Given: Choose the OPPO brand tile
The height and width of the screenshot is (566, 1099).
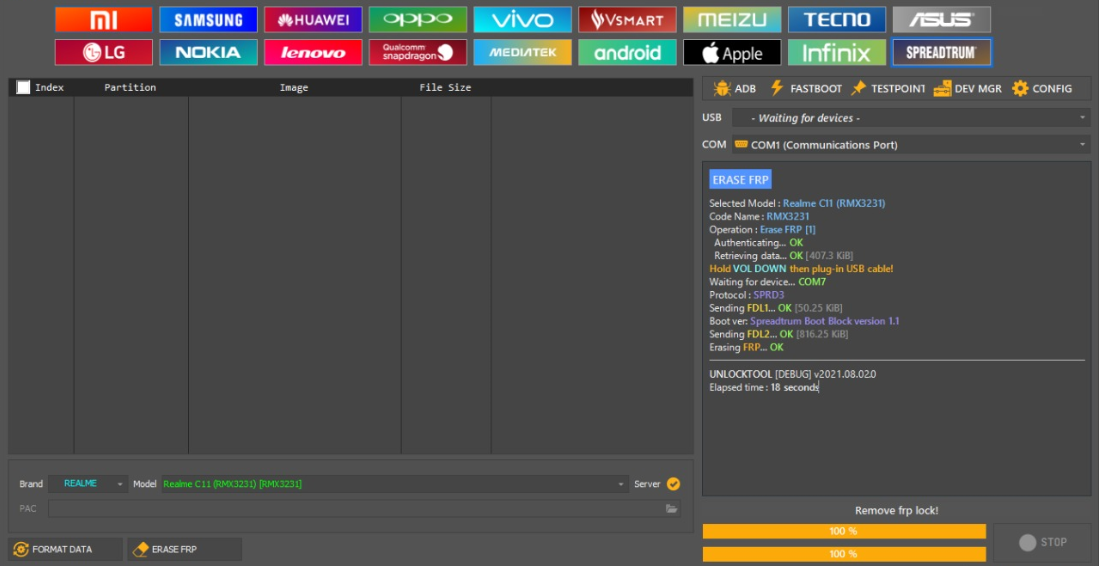Looking at the screenshot, I should click(418, 20).
